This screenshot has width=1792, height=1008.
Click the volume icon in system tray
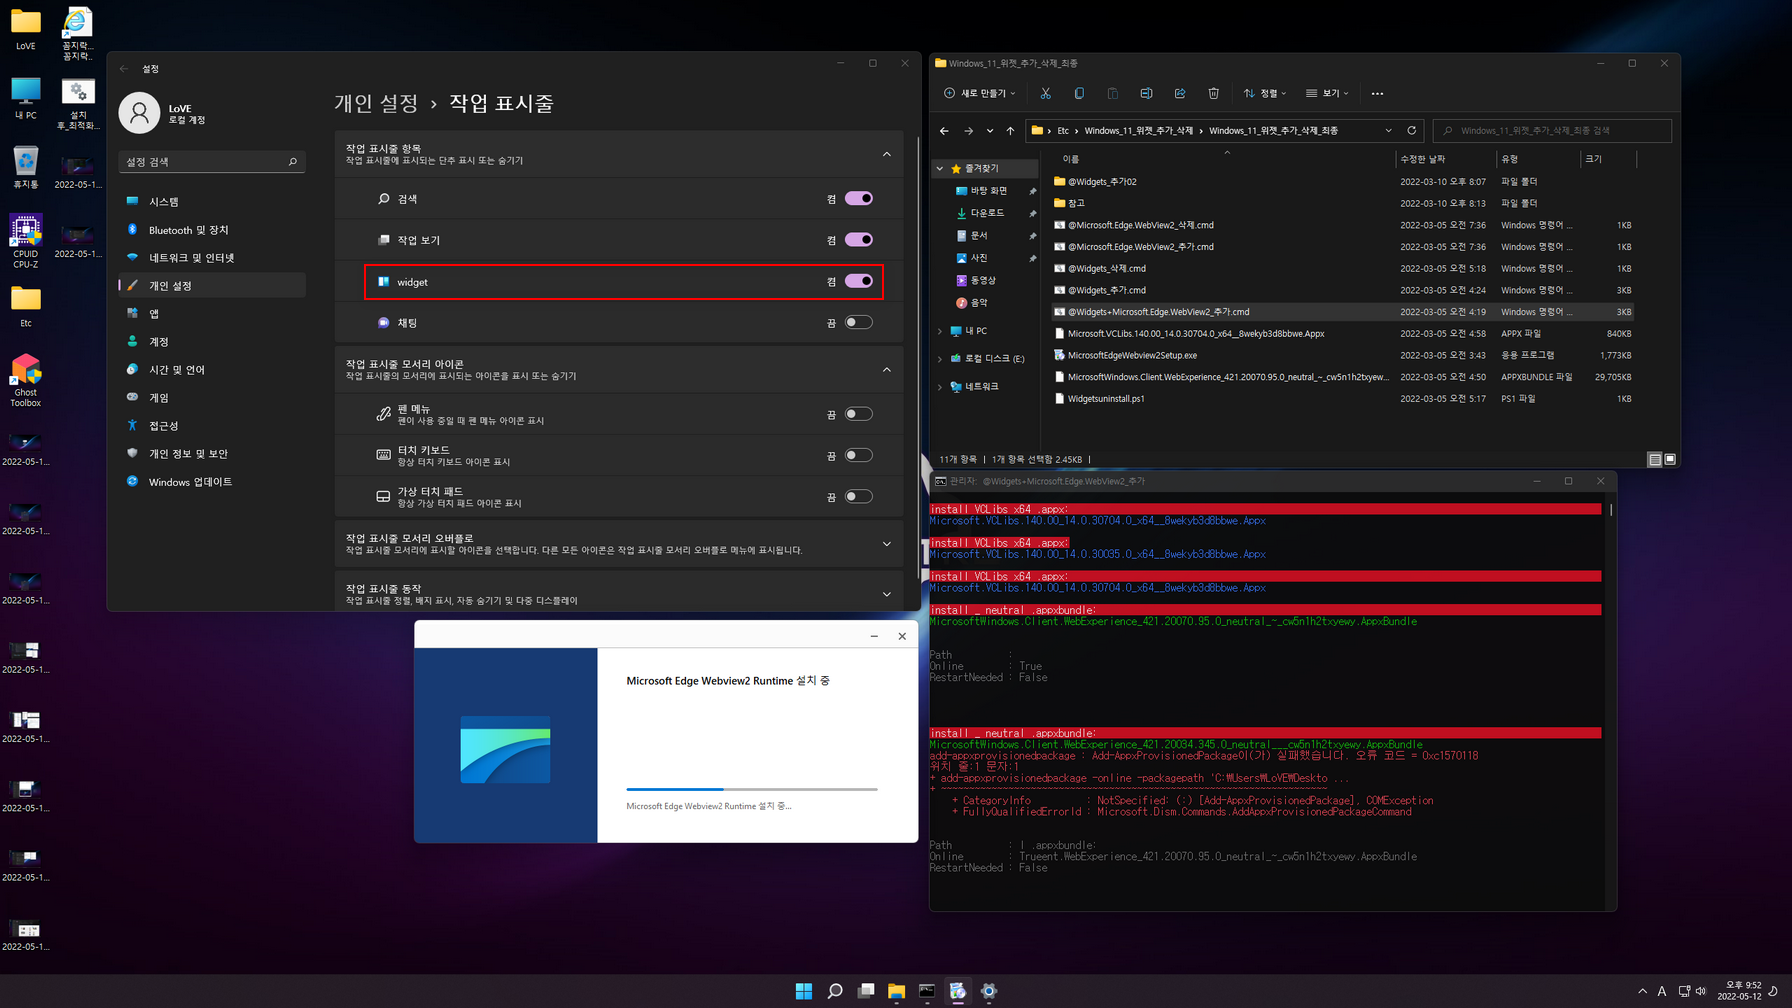click(1701, 991)
